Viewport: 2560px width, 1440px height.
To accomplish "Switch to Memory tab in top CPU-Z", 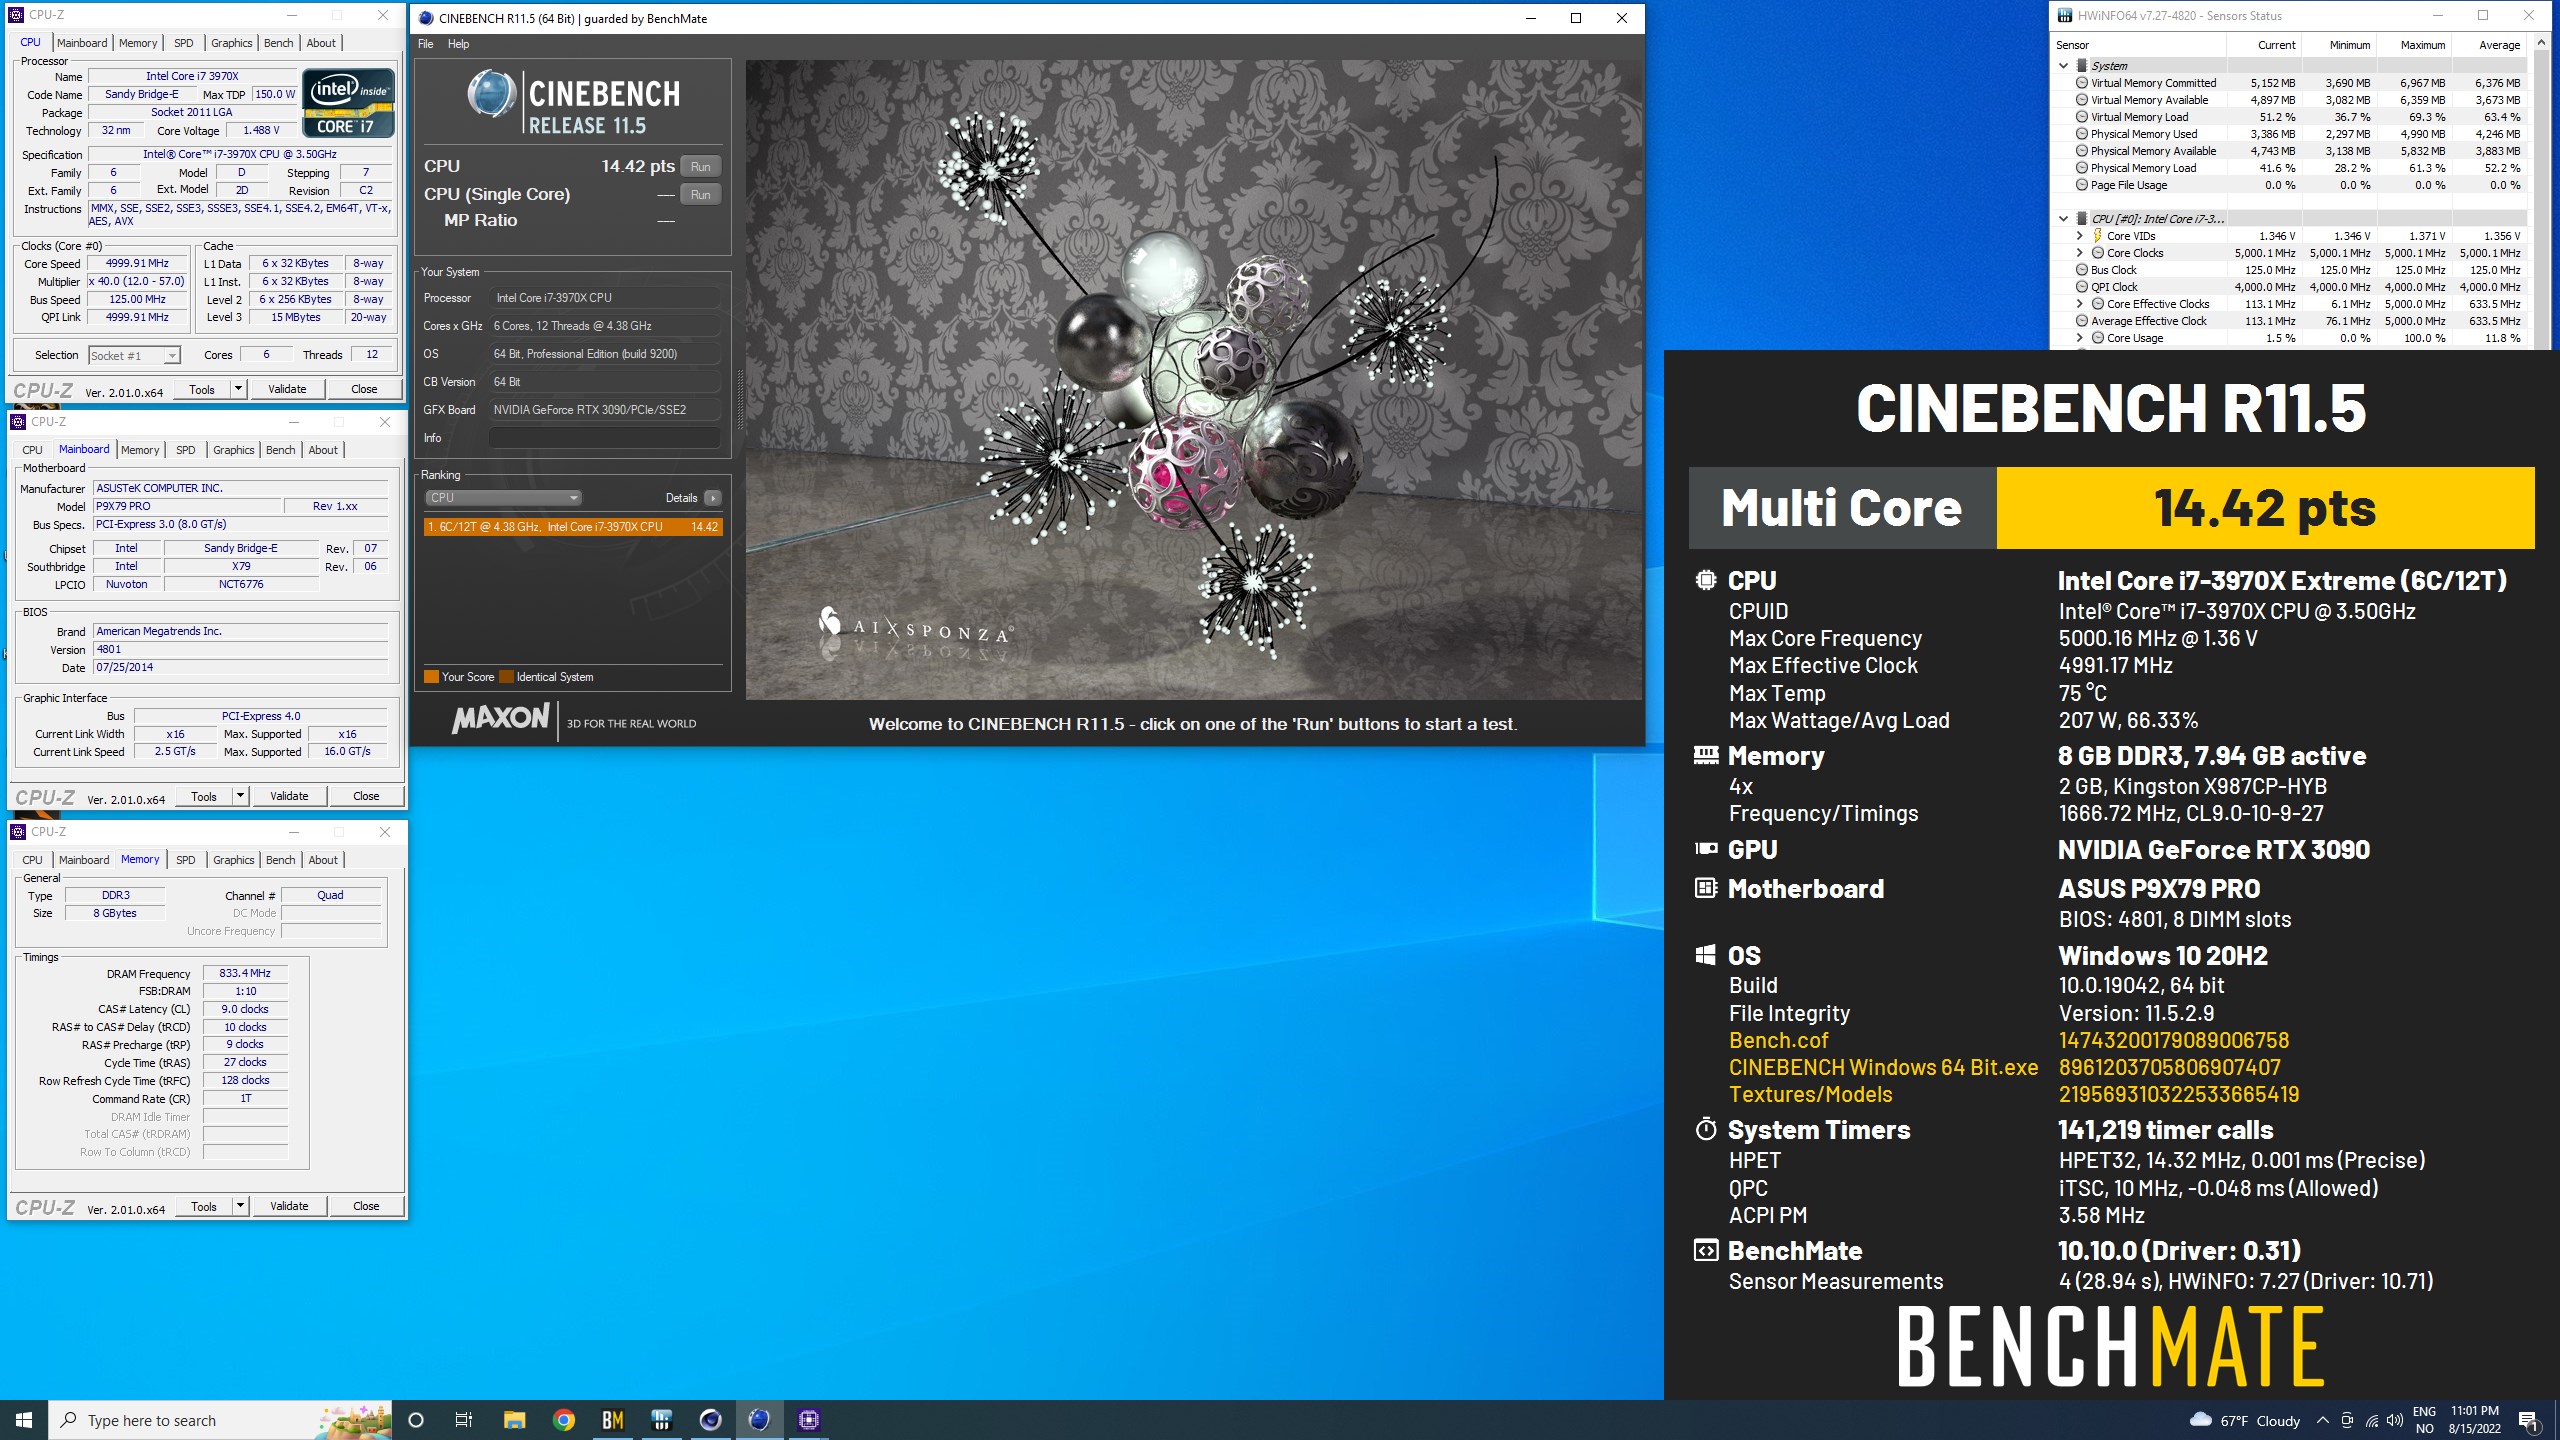I will click(x=138, y=43).
